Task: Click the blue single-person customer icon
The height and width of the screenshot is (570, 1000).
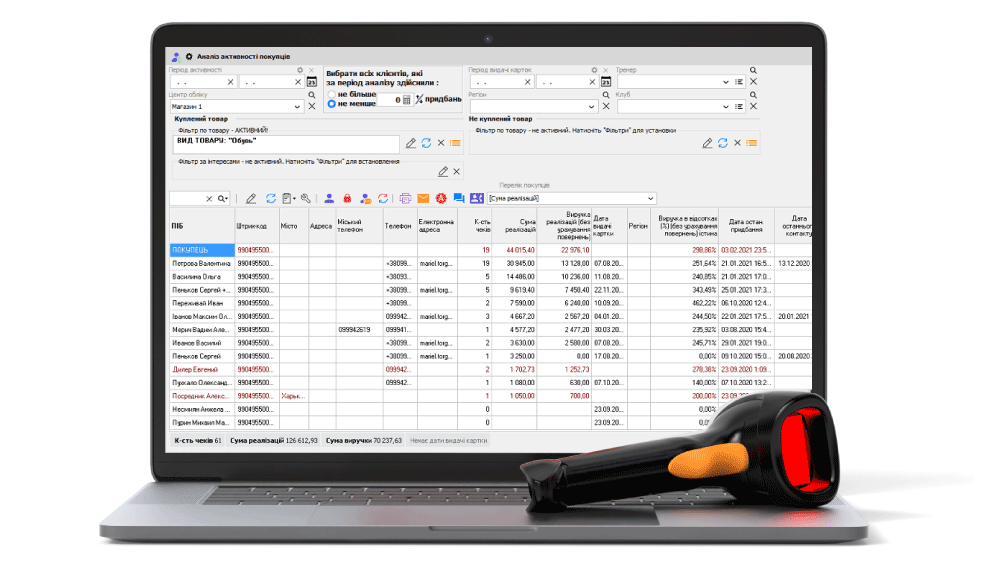Action: coord(329,198)
